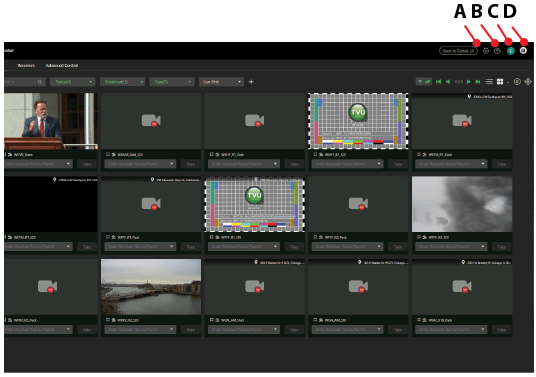The image size is (536, 377).
Task: Toggle bookmark on the second-row TVU pattern source
Action: click(212, 237)
